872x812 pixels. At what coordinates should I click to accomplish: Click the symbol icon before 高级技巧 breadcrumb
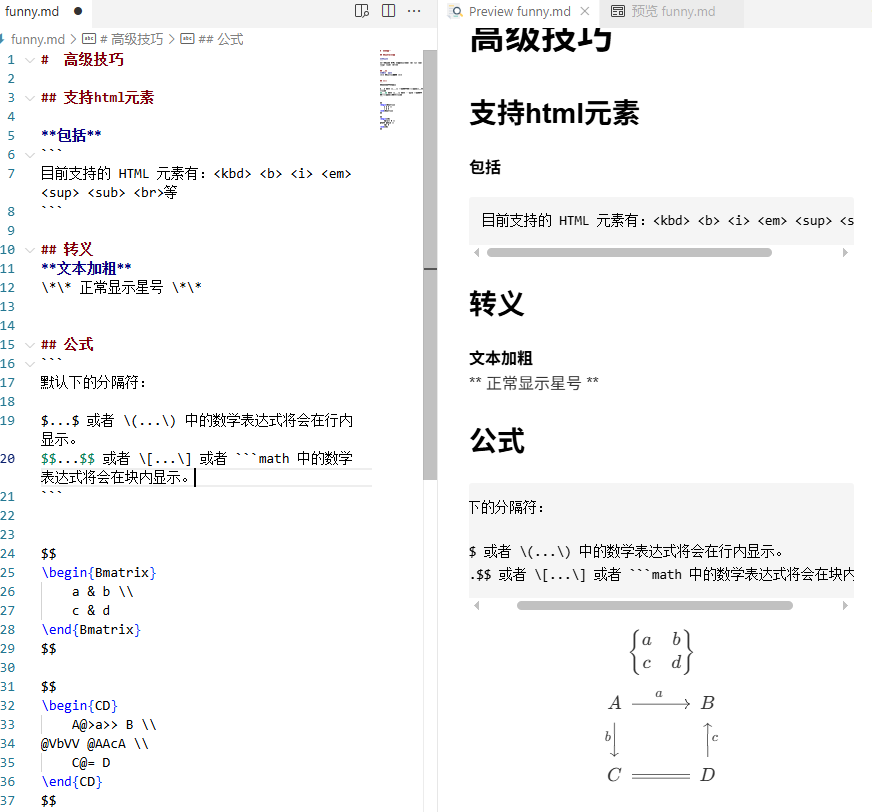click(x=88, y=39)
